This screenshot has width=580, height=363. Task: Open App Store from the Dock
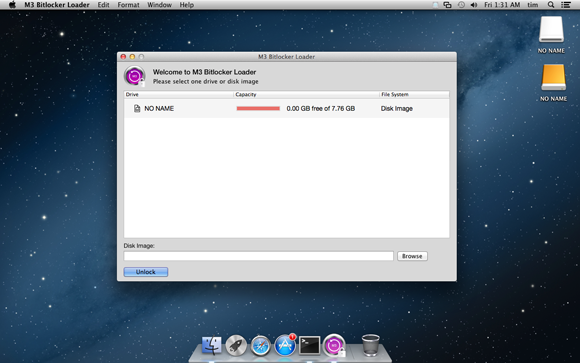(285, 345)
